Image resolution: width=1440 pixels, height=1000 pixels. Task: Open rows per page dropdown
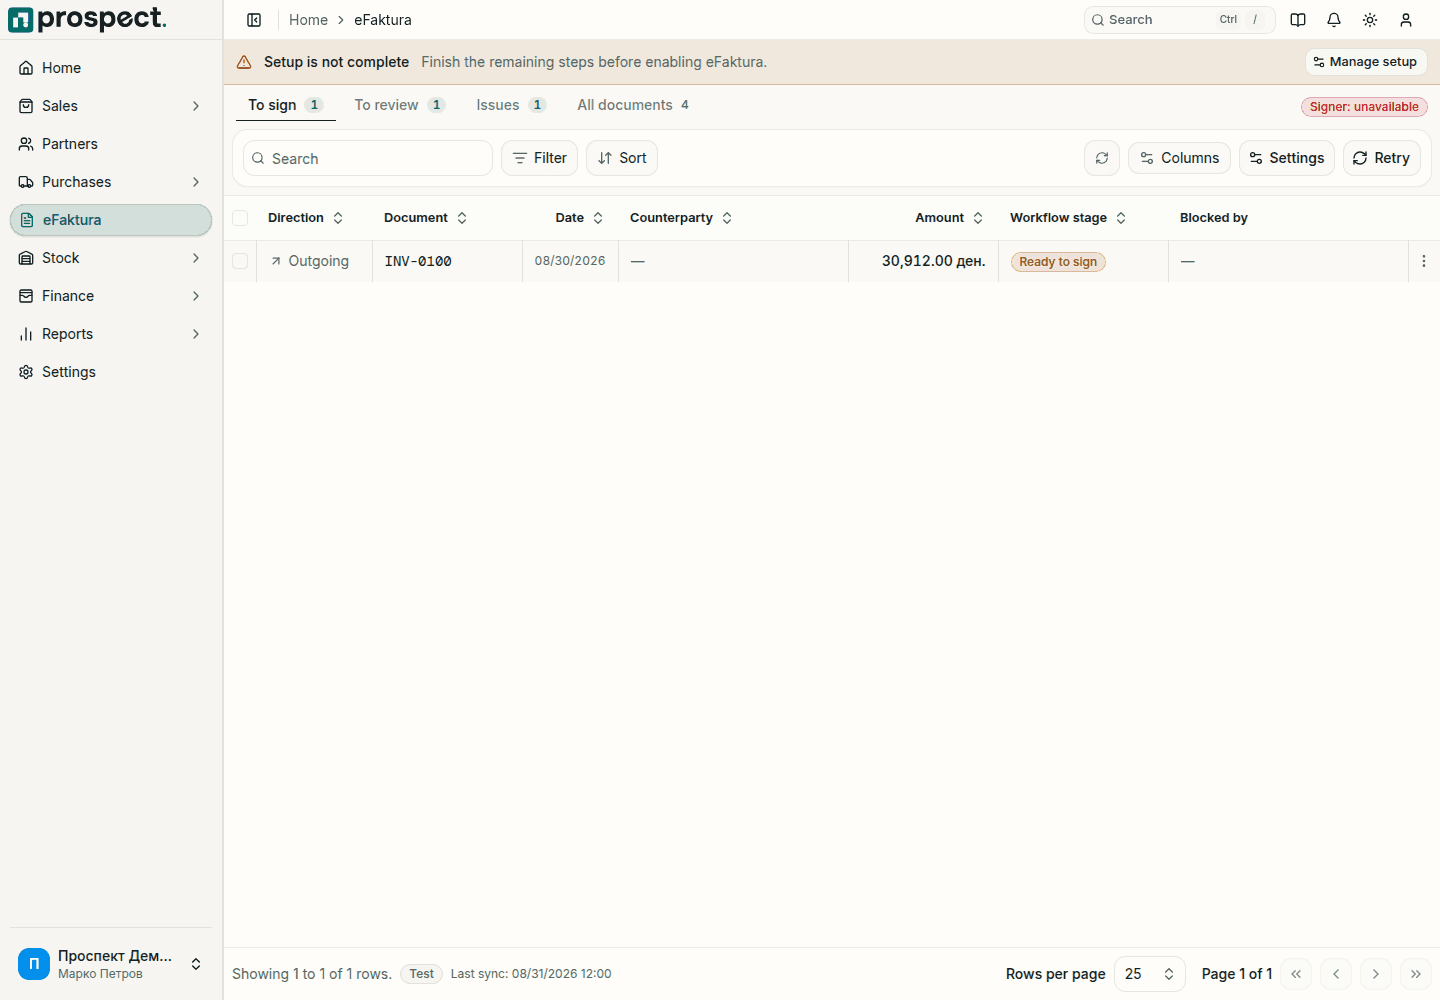(x=1150, y=974)
